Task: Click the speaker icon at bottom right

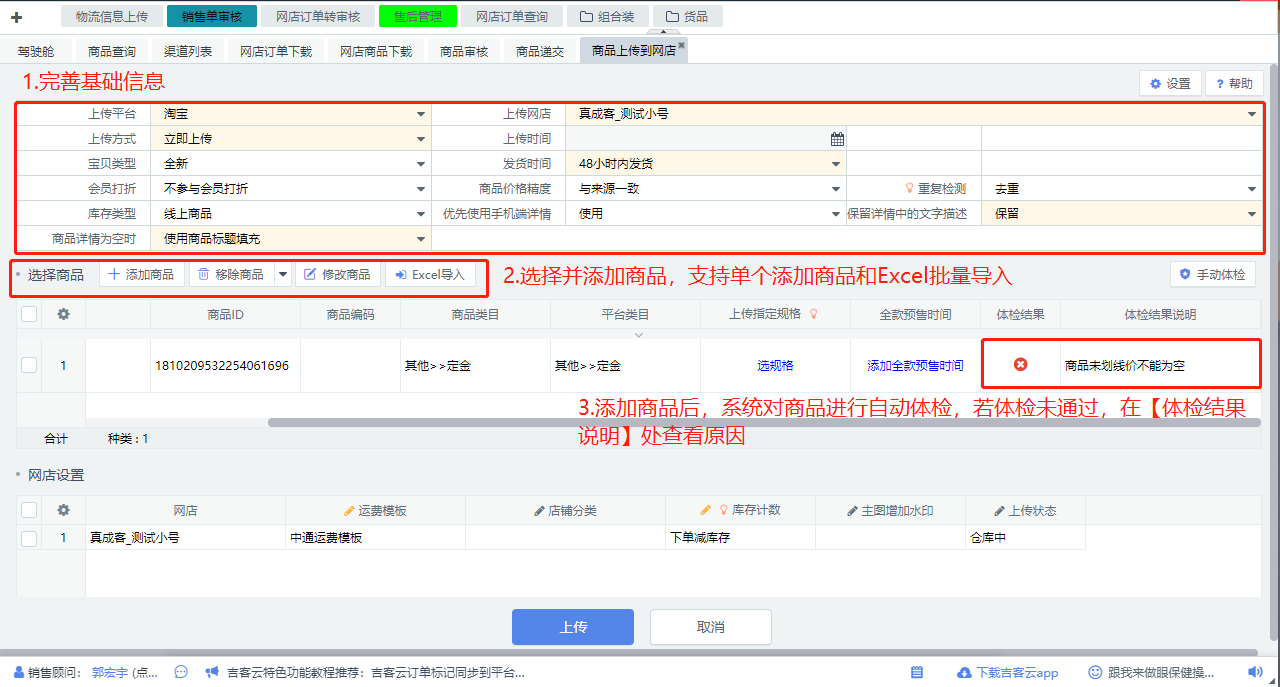Action: (x=1254, y=673)
